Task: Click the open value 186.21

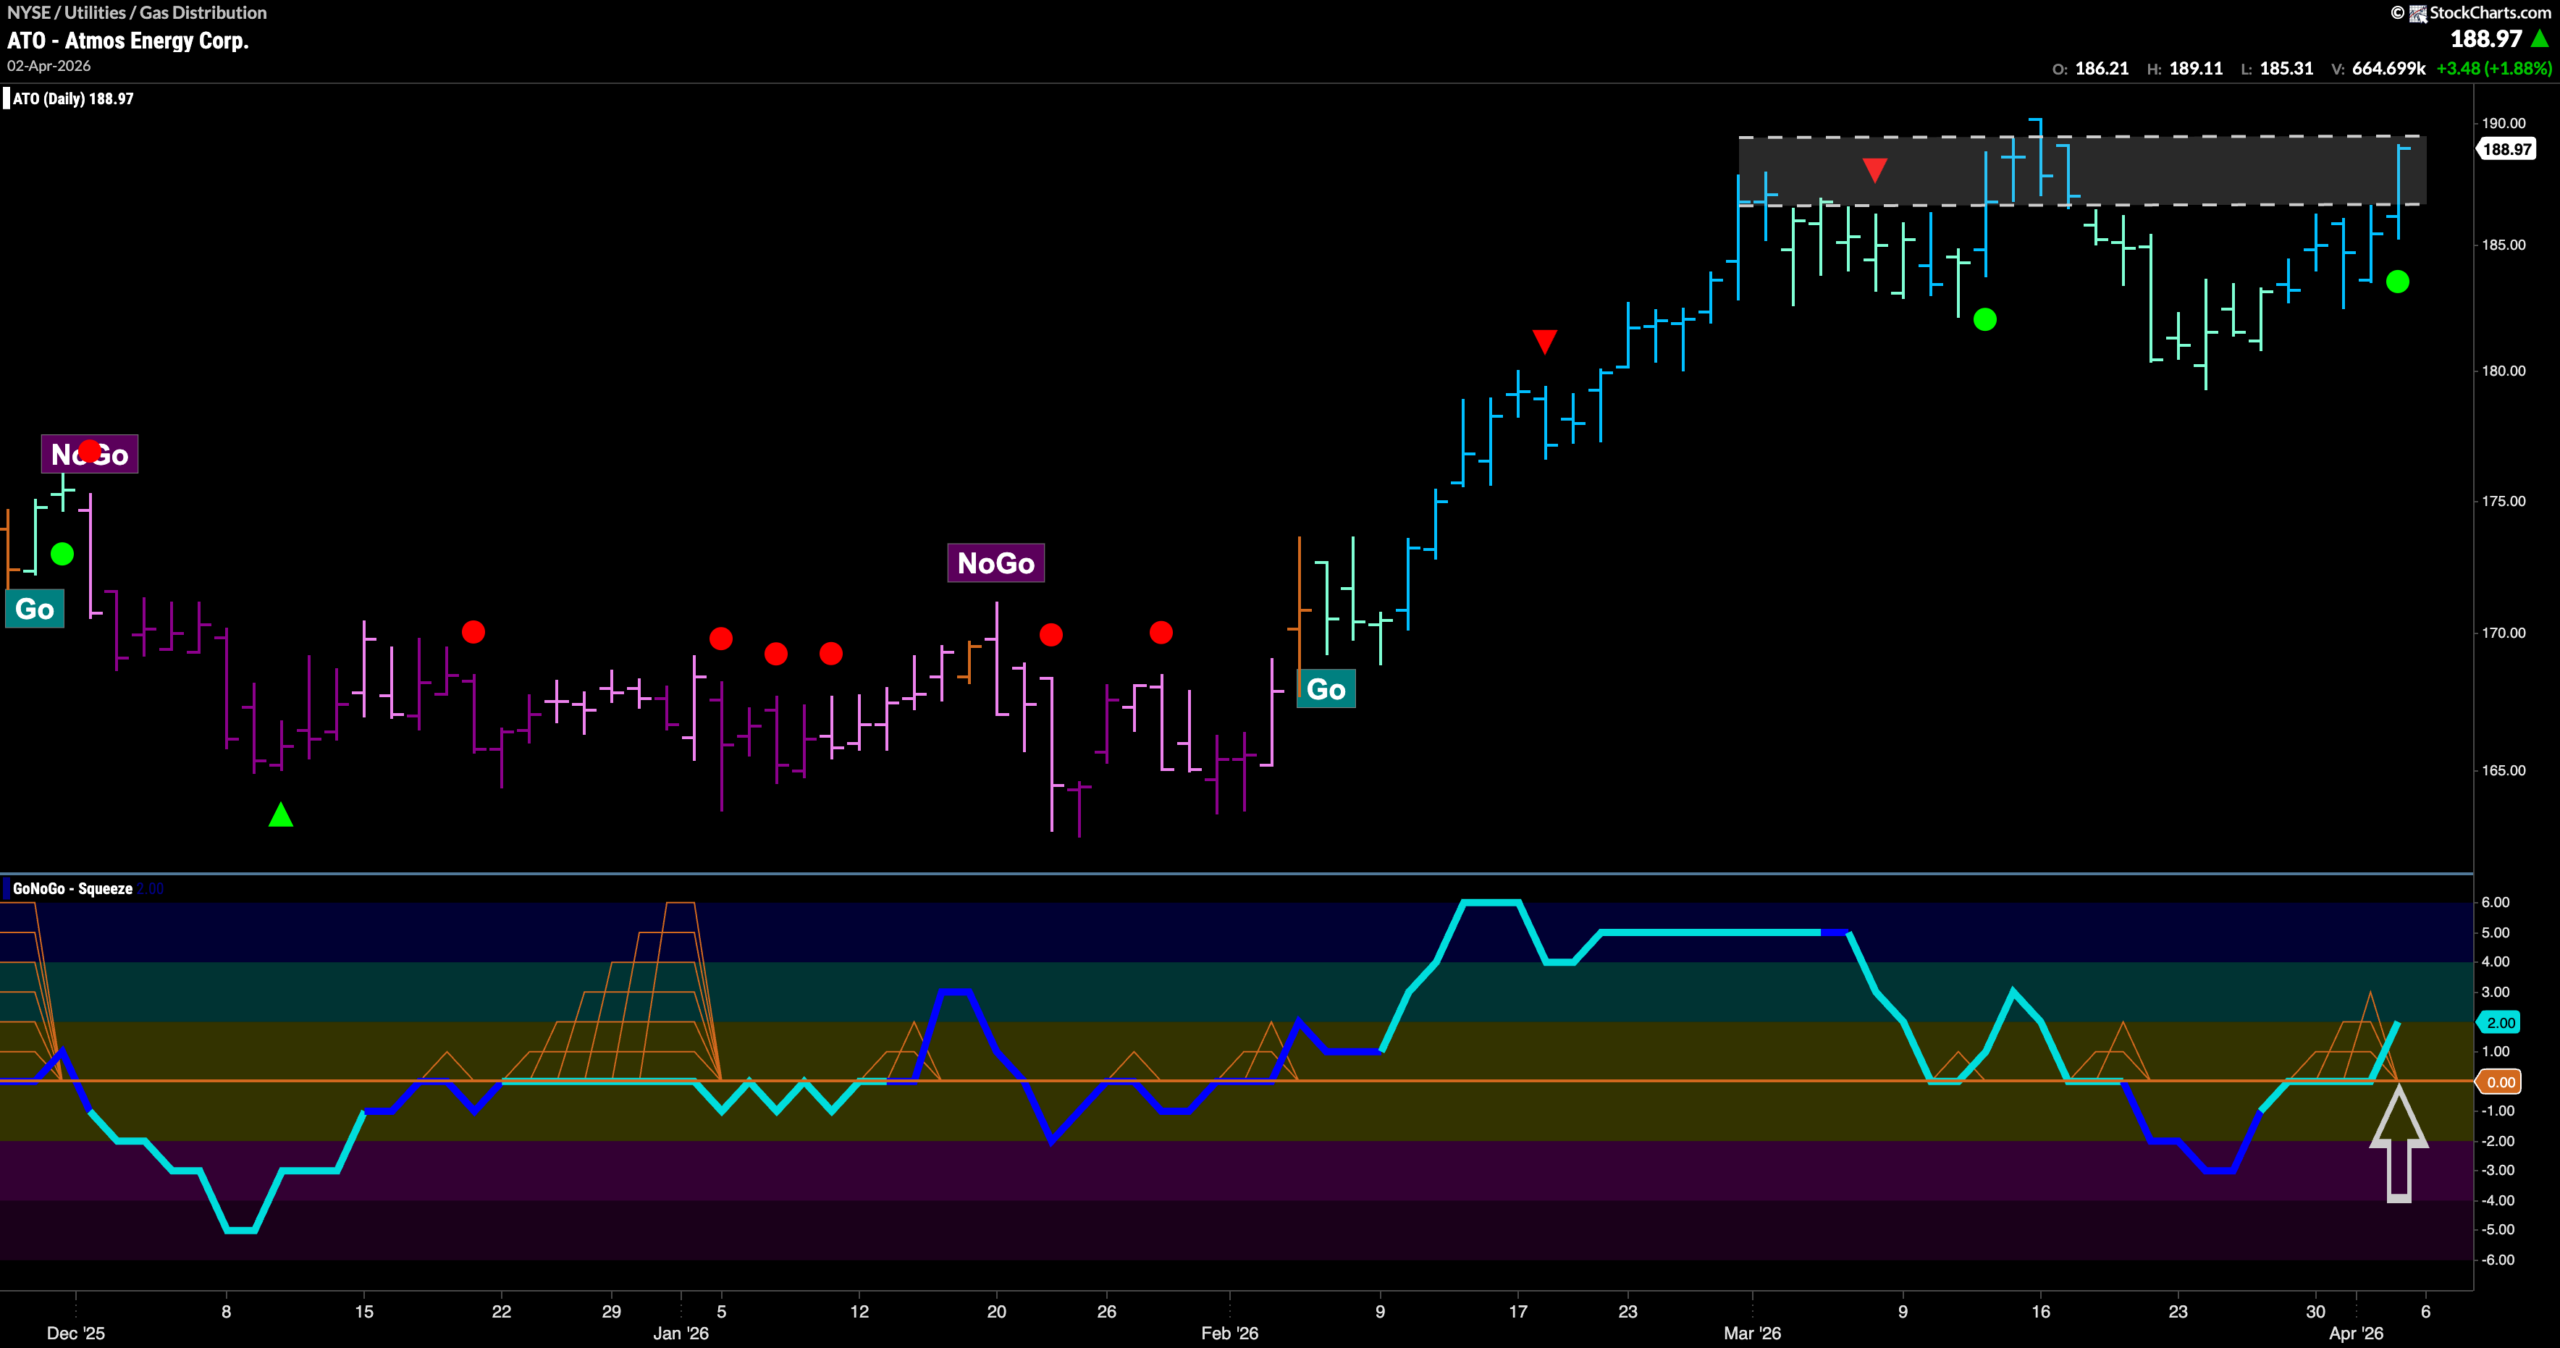Action: [2102, 69]
